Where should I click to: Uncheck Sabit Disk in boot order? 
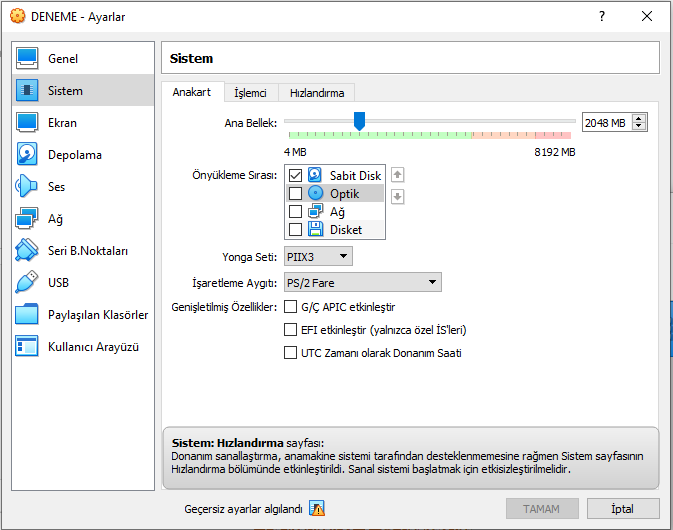pyautogui.click(x=295, y=175)
